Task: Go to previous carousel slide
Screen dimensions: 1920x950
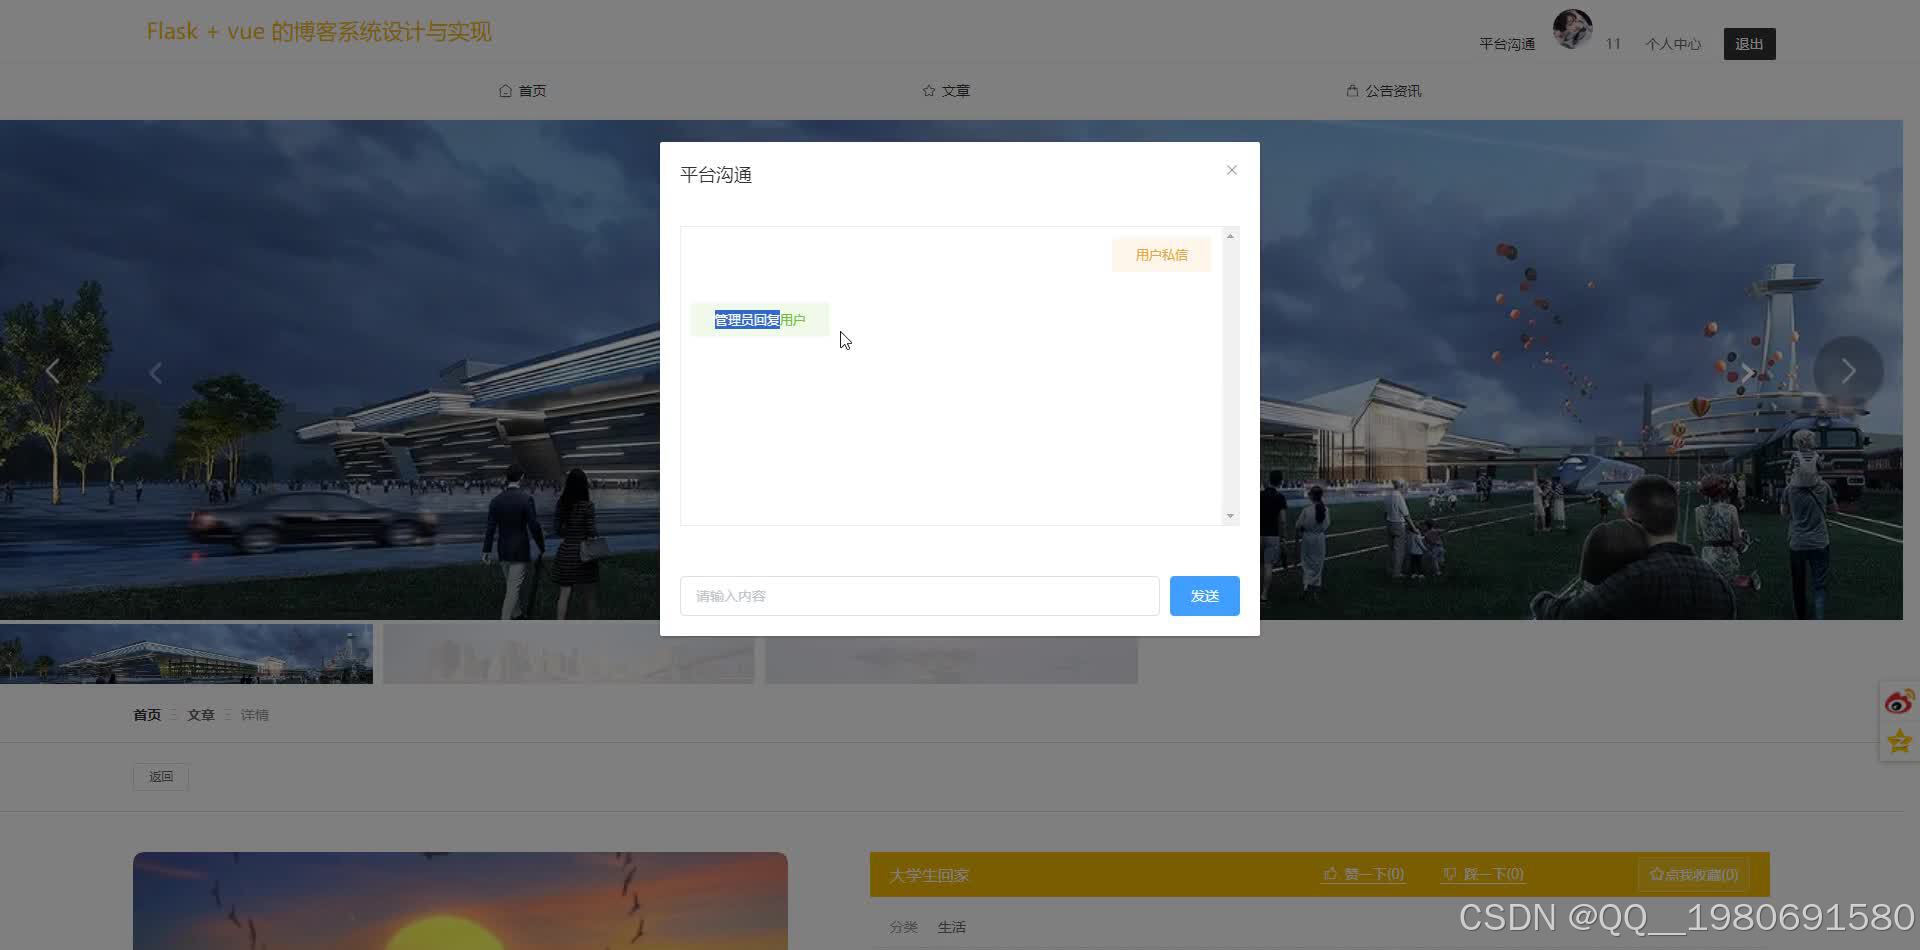Action: (x=53, y=371)
